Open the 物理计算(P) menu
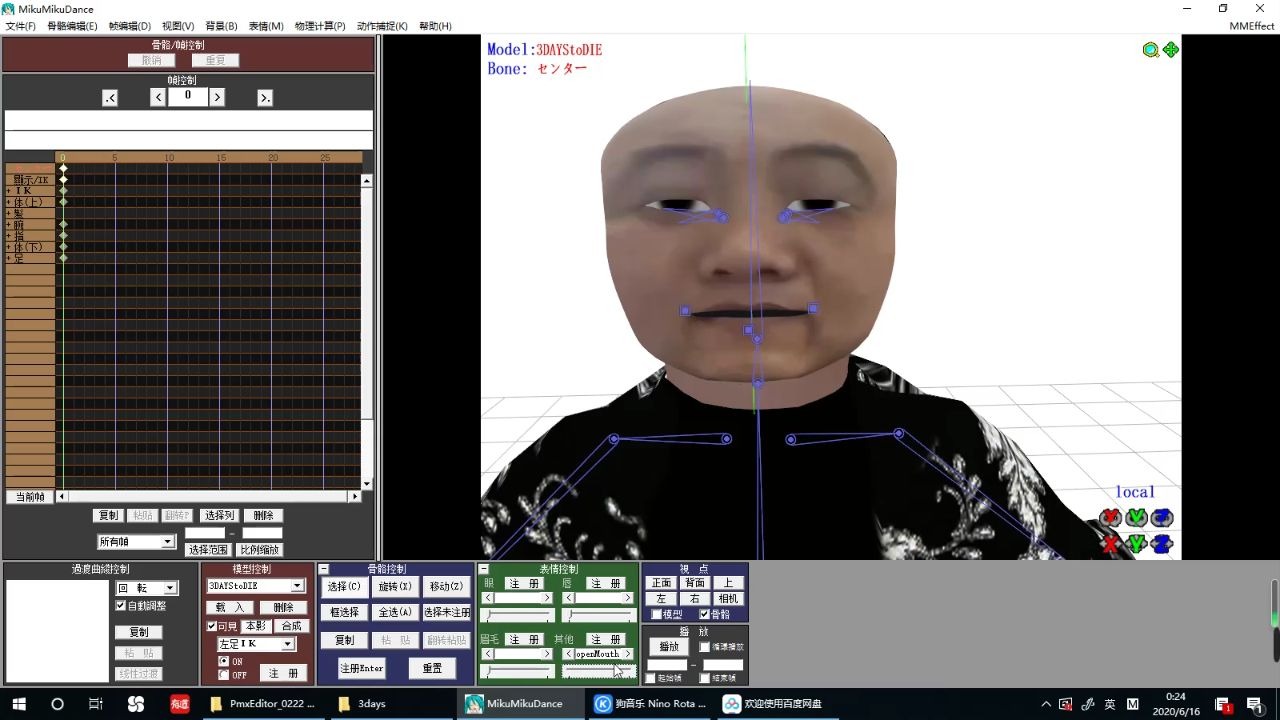Viewport: 1280px width, 720px height. point(320,26)
